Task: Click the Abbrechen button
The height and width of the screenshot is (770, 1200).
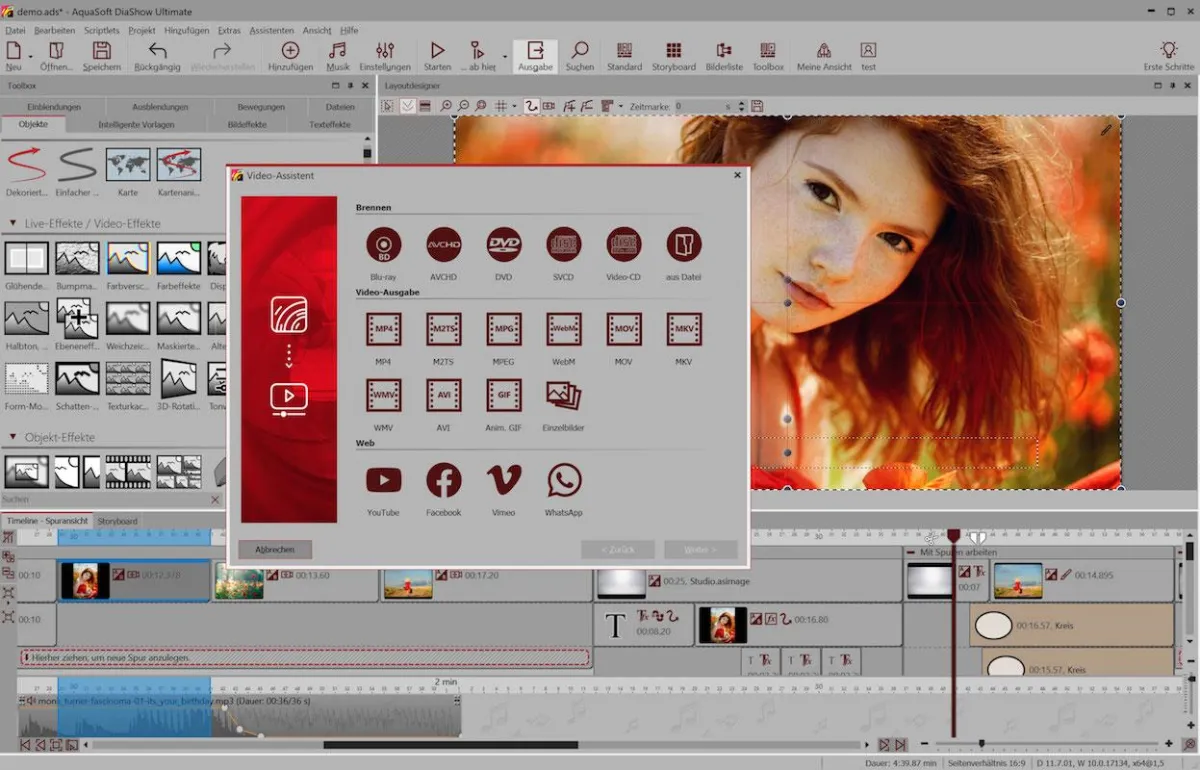Action: click(275, 550)
